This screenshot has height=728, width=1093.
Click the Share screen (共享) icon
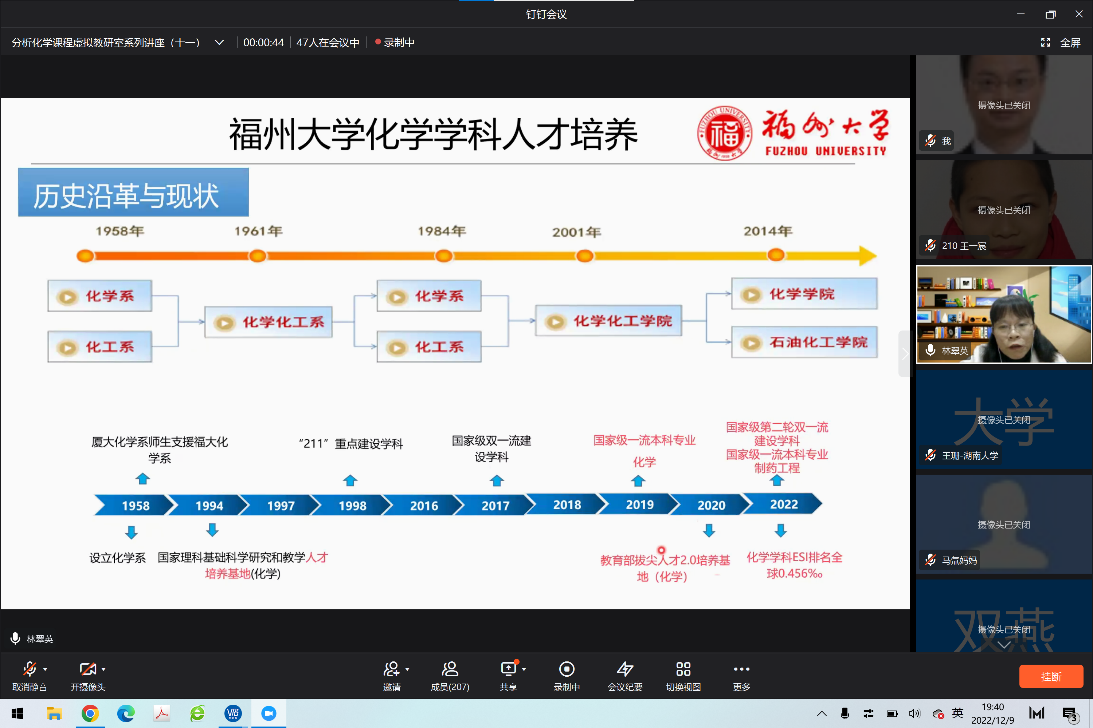click(x=508, y=669)
